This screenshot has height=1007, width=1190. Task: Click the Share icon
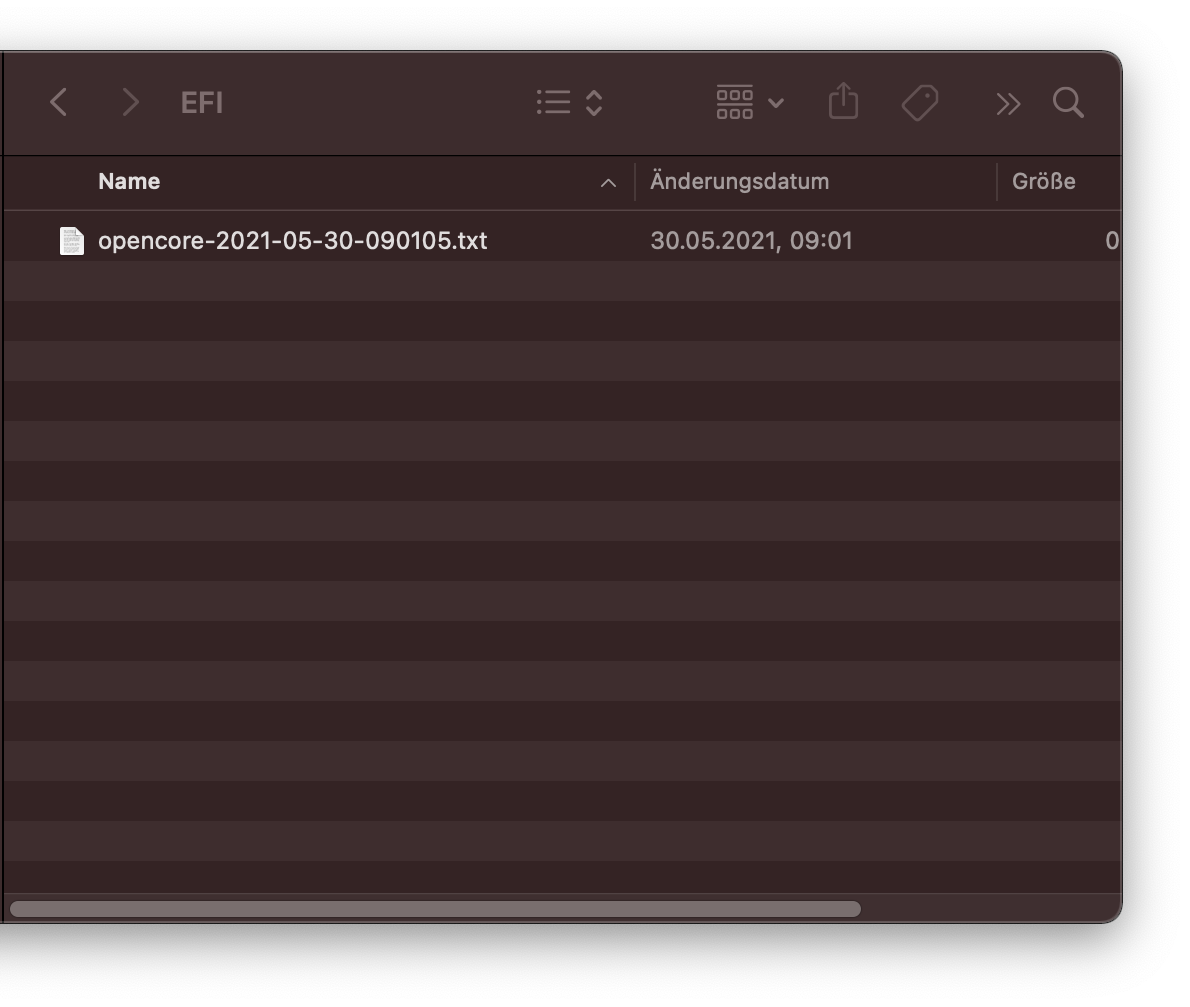843,102
